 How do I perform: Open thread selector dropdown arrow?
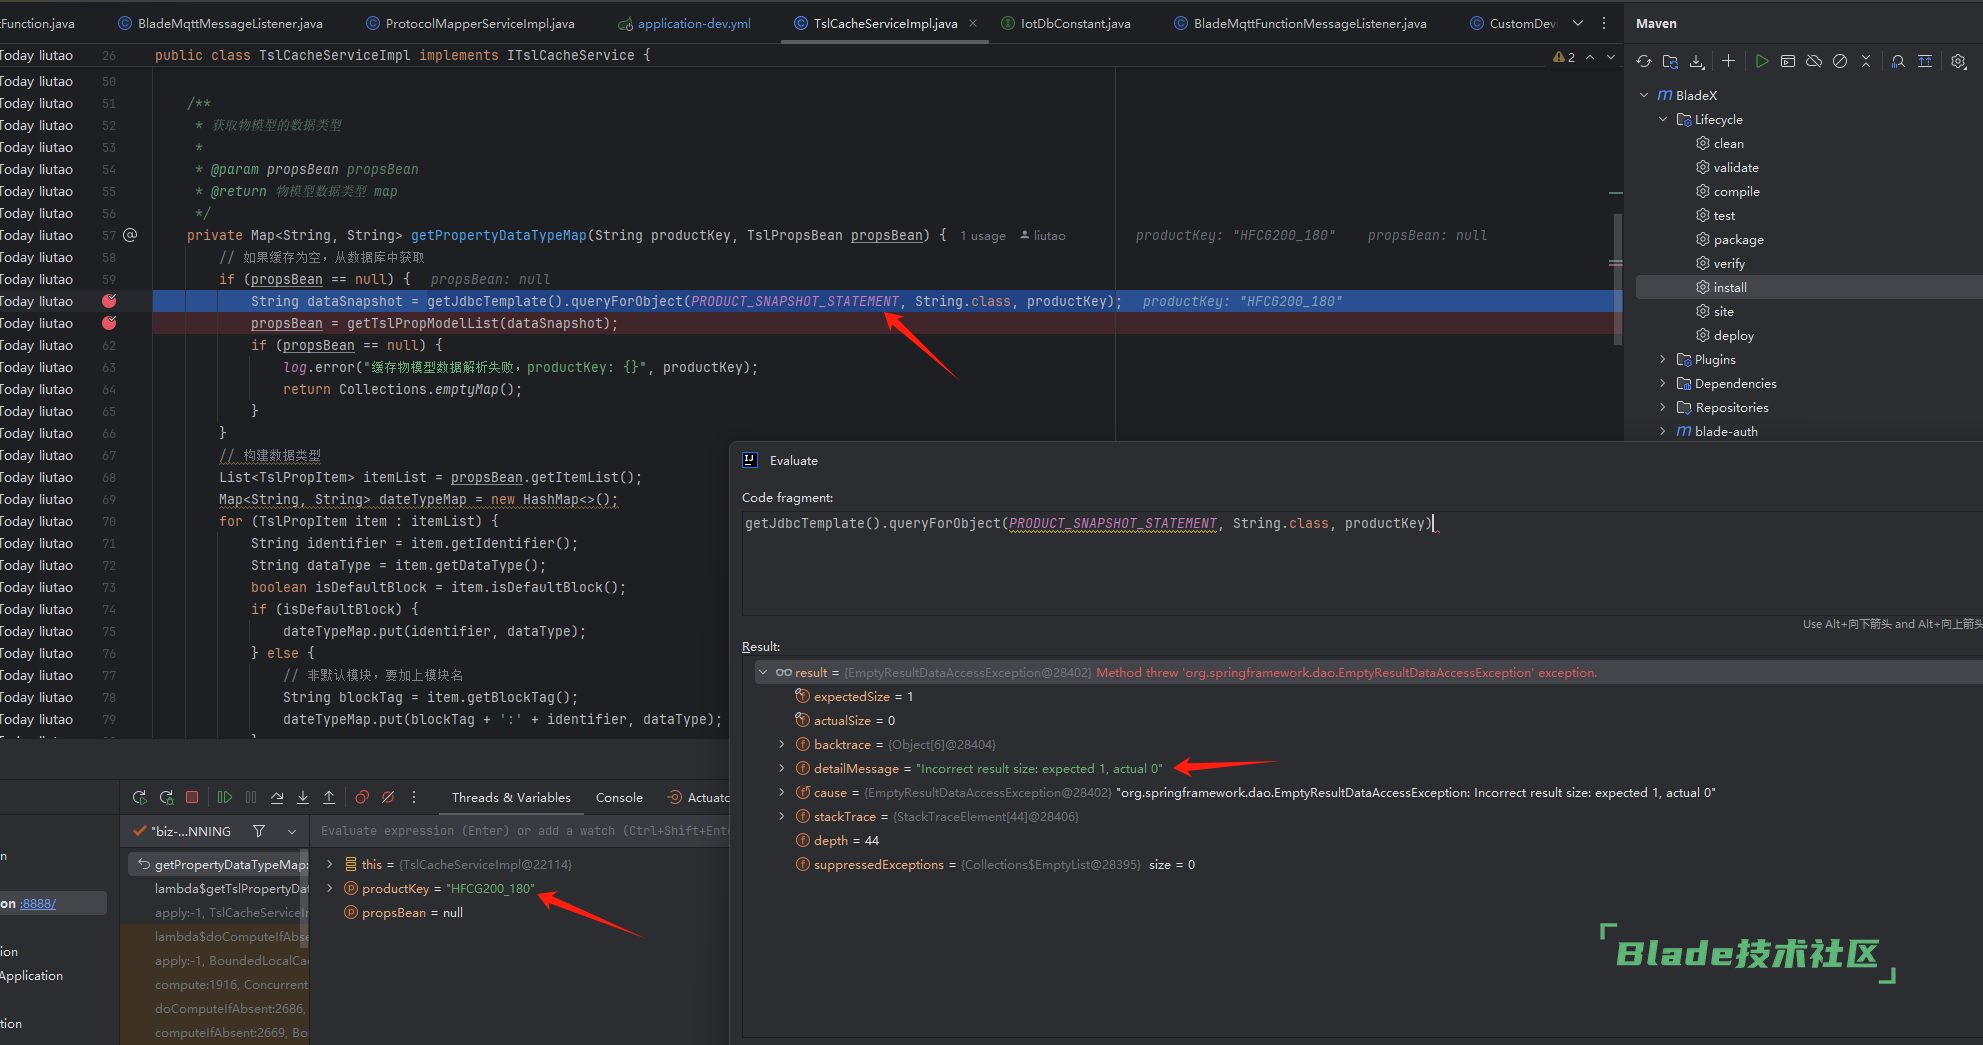click(292, 831)
